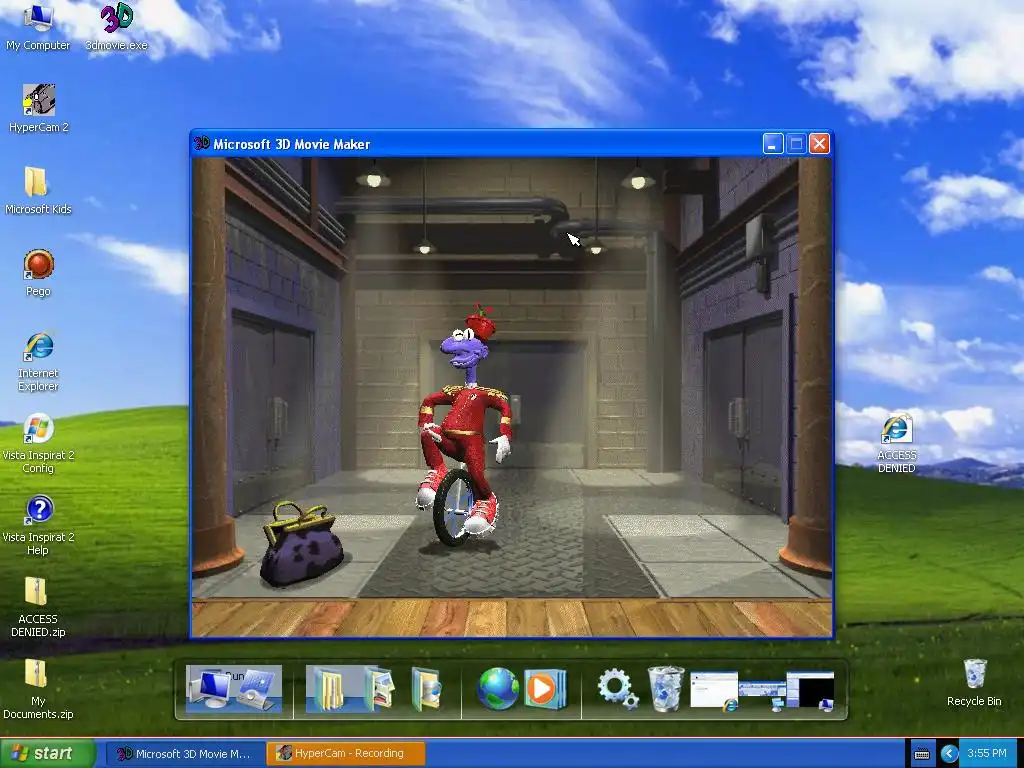Open the Recycle Bin on desktop
1024x768 pixels.
[974, 682]
